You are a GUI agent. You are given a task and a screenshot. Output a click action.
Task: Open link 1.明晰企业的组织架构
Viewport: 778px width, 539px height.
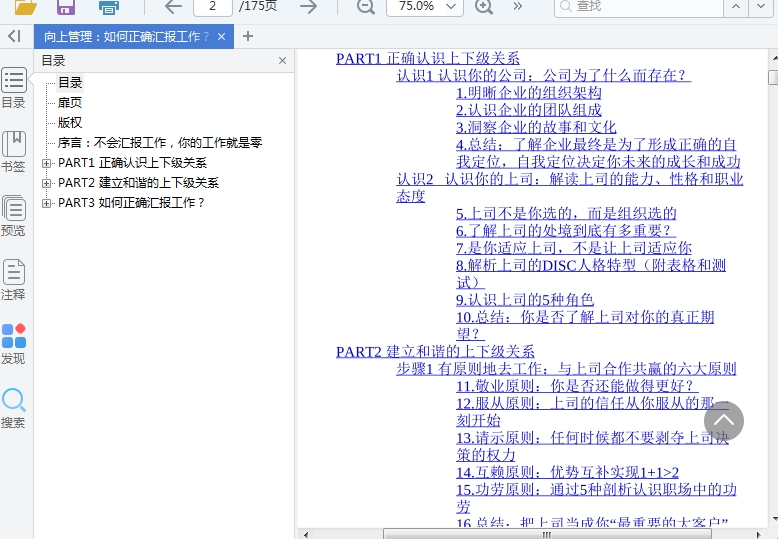point(529,93)
